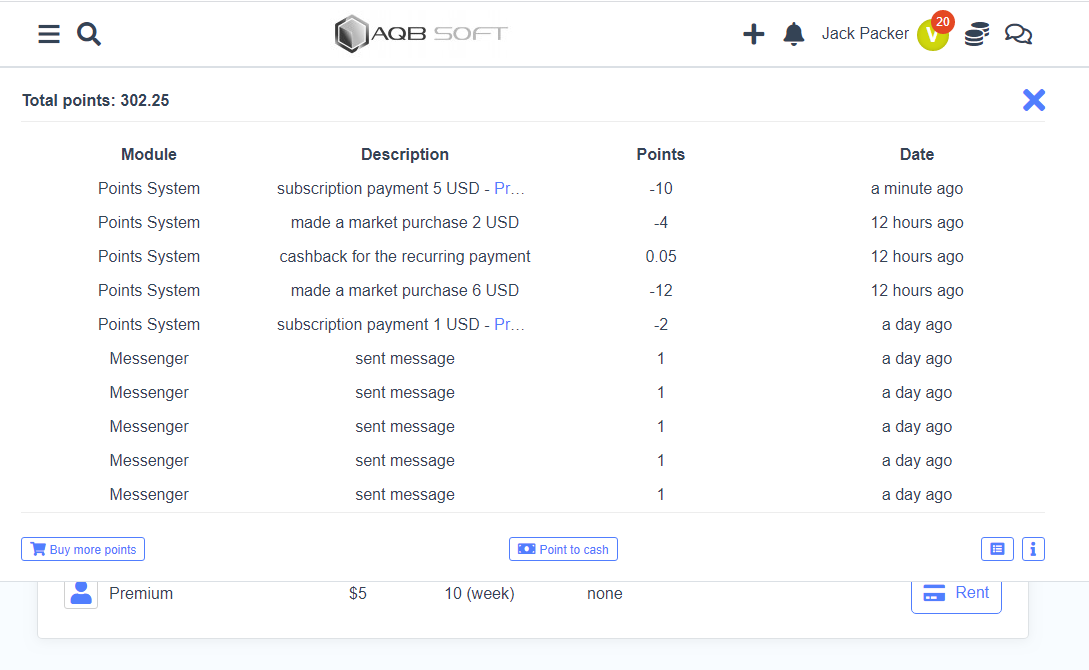Click the plus create icon
The height and width of the screenshot is (670, 1089).
pyautogui.click(x=753, y=35)
